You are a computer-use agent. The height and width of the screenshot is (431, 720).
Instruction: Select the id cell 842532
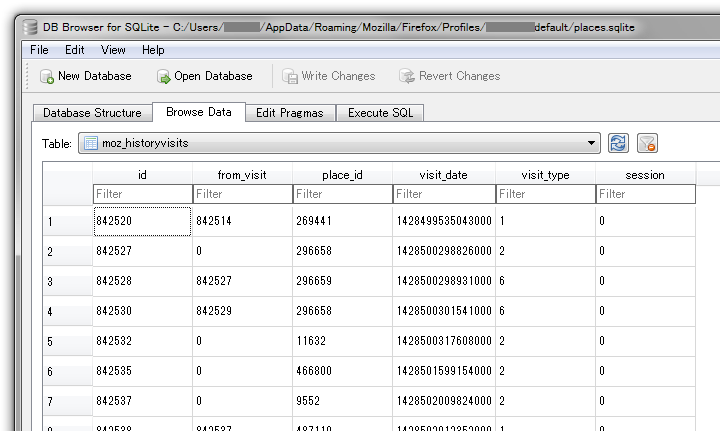pos(142,341)
